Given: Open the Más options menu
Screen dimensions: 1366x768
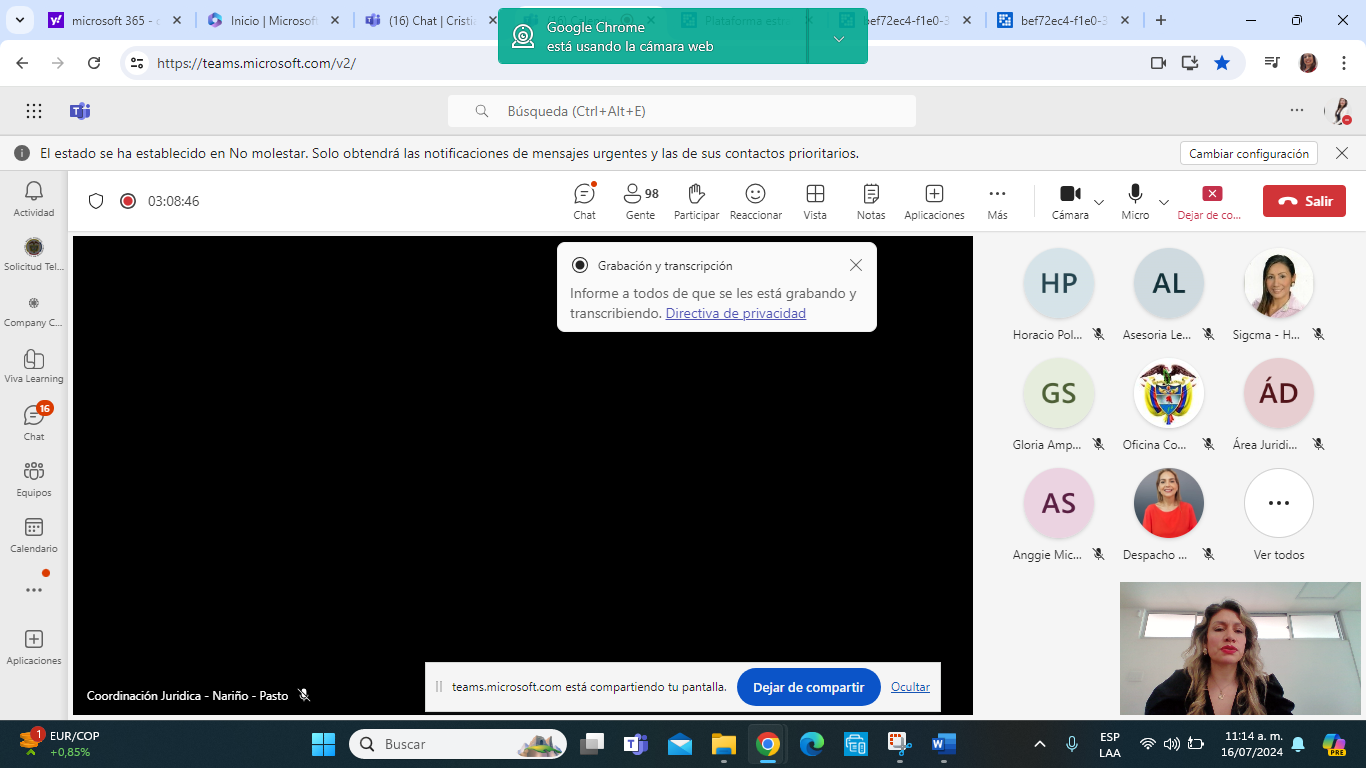Looking at the screenshot, I should click(x=997, y=201).
